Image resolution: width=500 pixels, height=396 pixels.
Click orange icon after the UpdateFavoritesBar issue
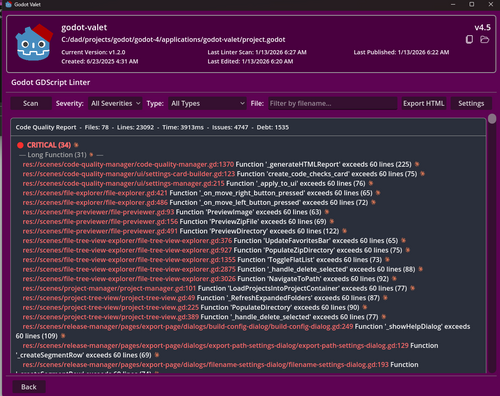[x=403, y=241]
